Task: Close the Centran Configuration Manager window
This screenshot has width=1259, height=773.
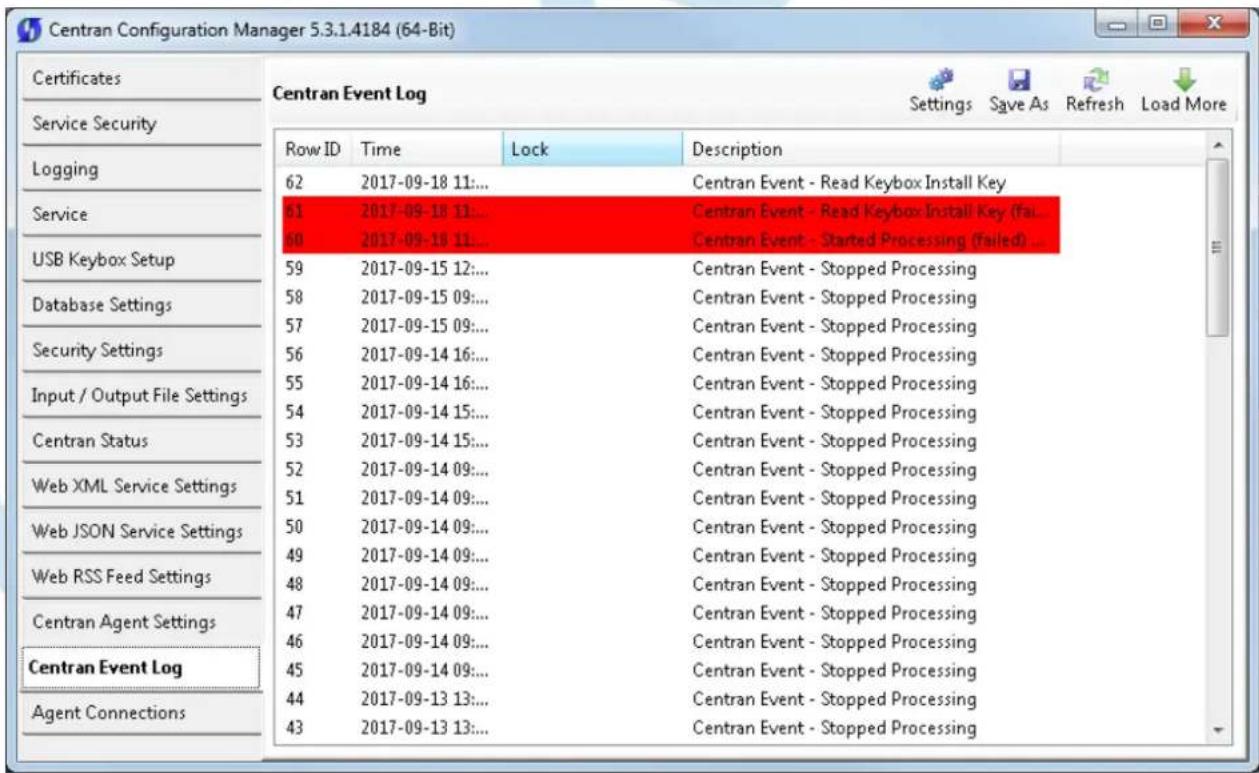Action: coord(1212,24)
